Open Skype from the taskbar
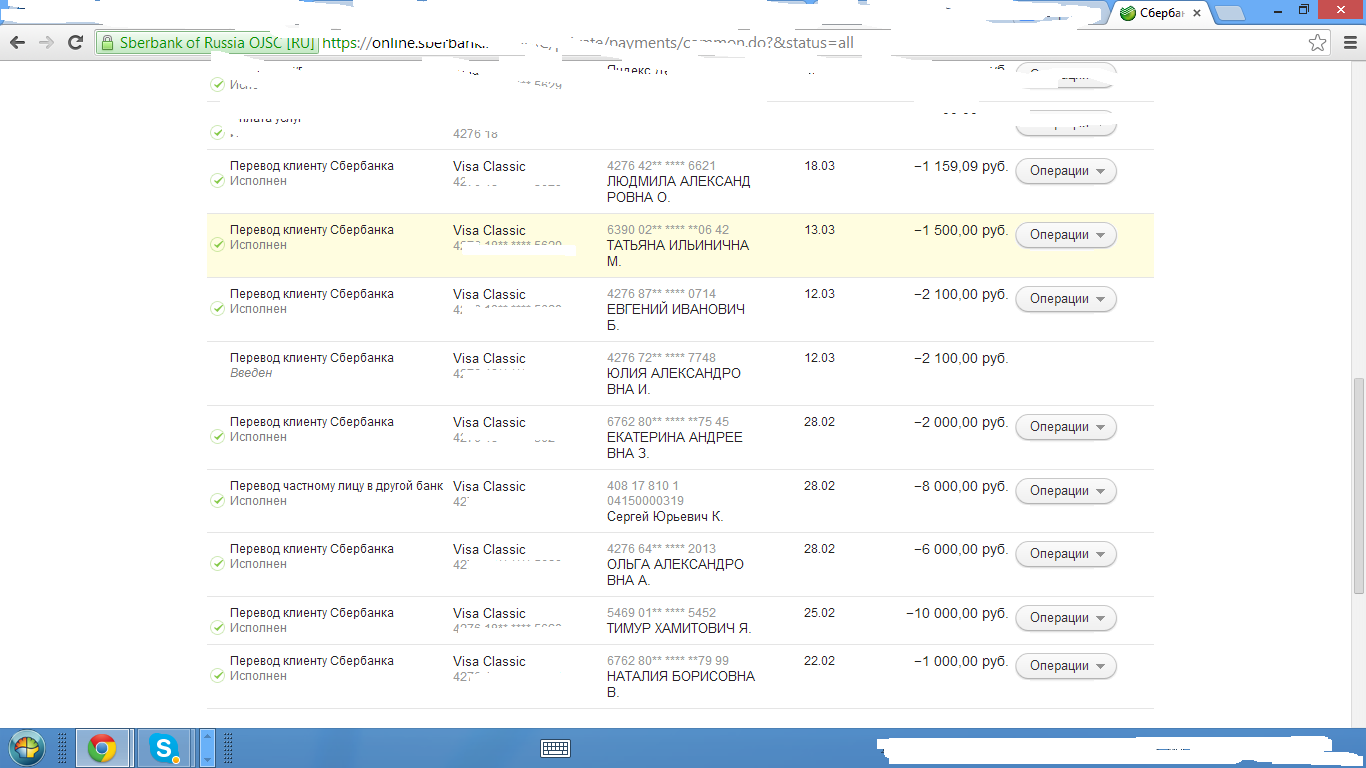 pos(163,748)
